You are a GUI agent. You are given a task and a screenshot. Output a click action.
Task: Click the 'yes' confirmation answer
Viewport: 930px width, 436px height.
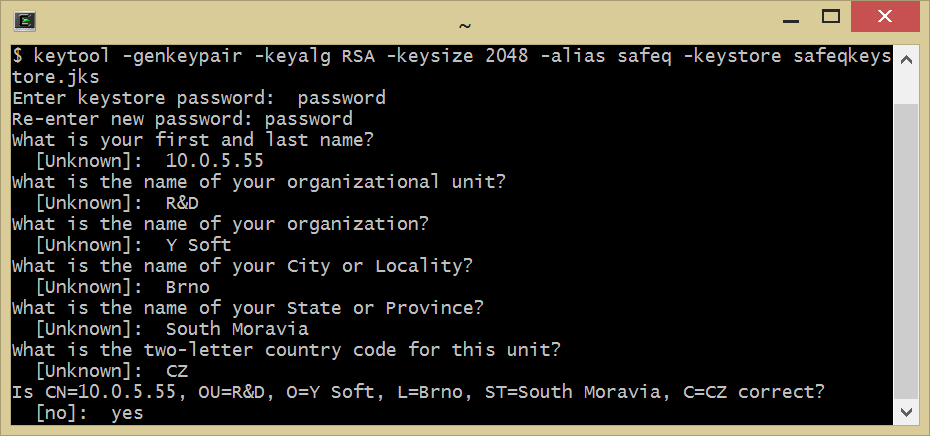(127, 412)
